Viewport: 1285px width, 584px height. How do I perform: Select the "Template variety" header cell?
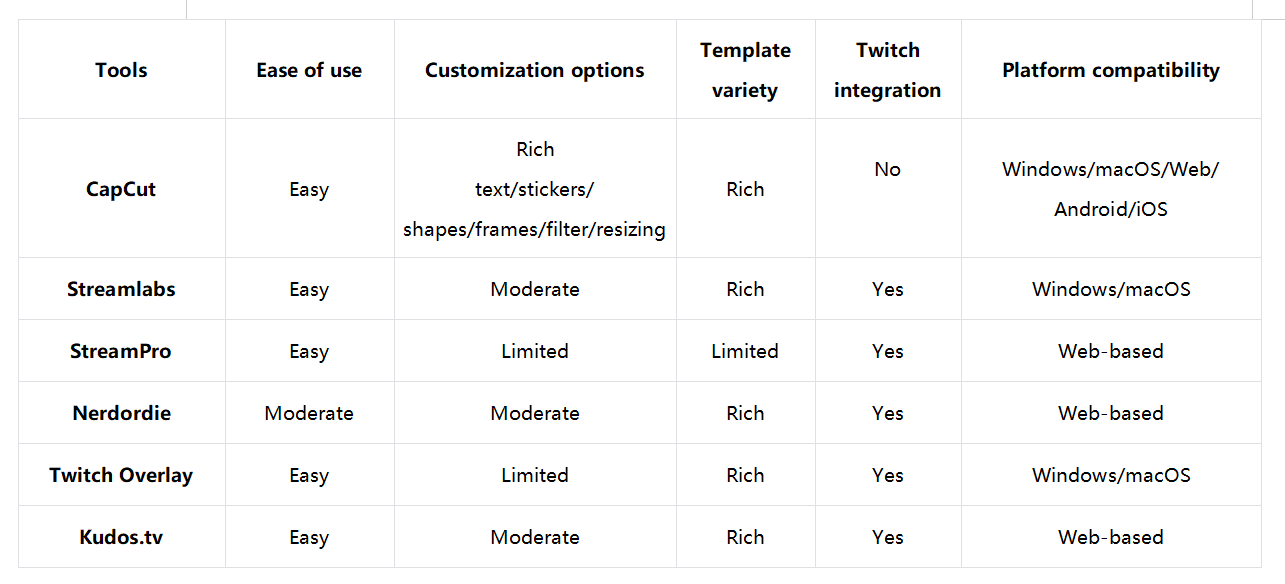[745, 70]
